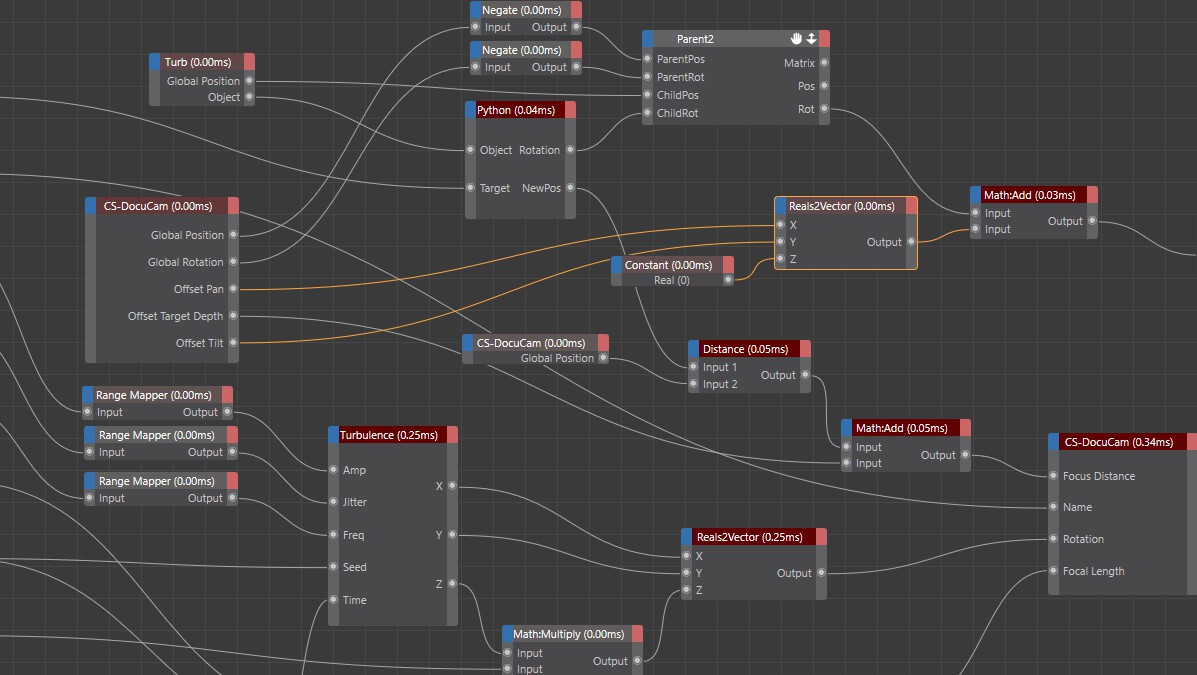Open red corner of Math:Multiply node
The height and width of the screenshot is (675, 1197).
[x=637, y=634]
